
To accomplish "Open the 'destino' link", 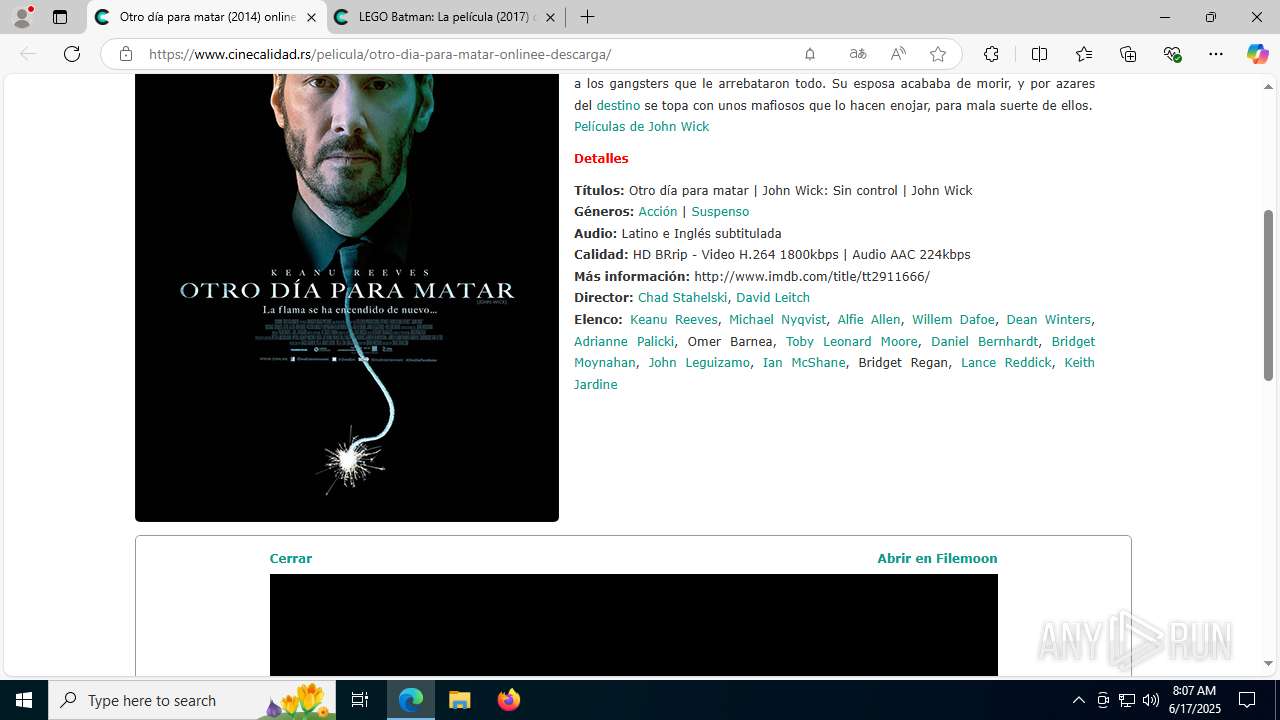I will pos(618,105).
